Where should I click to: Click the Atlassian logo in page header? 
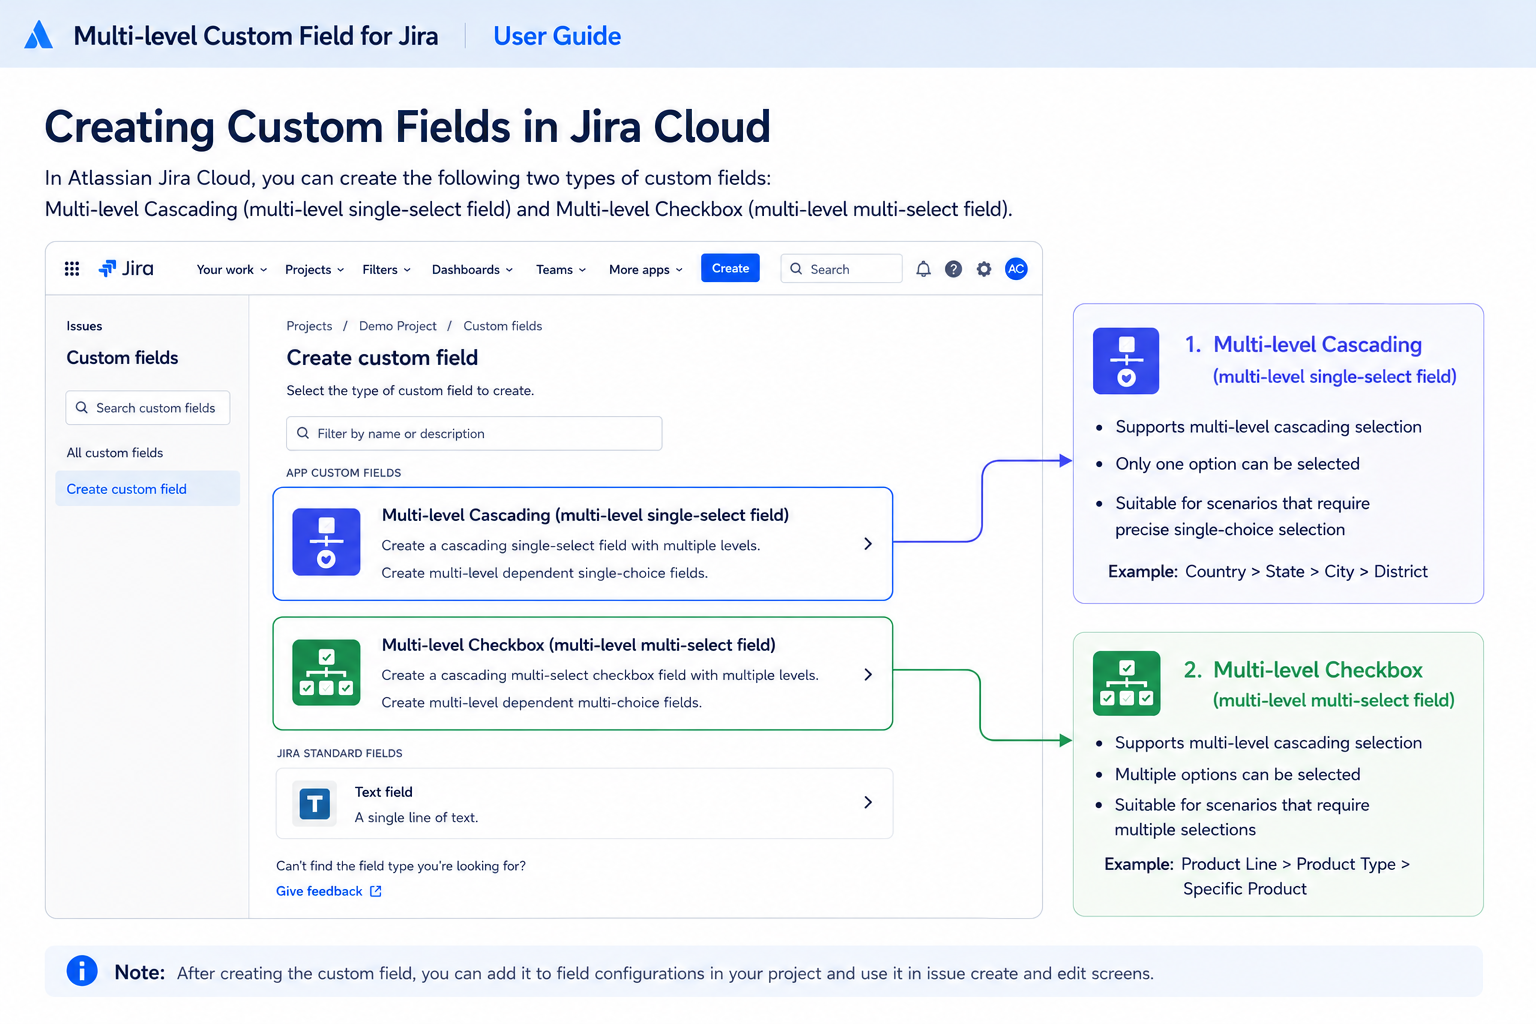click(38, 35)
